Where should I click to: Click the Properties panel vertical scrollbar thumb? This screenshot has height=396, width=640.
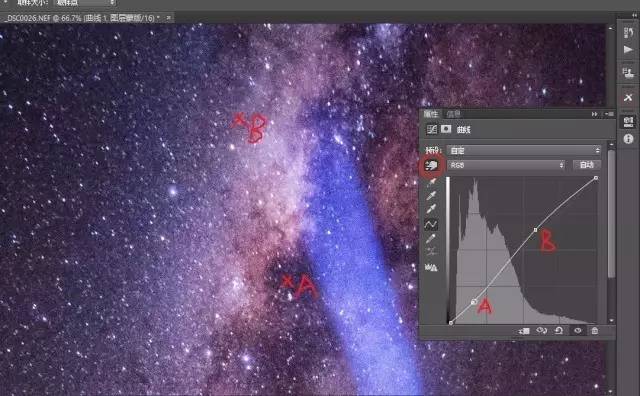pos(611,214)
